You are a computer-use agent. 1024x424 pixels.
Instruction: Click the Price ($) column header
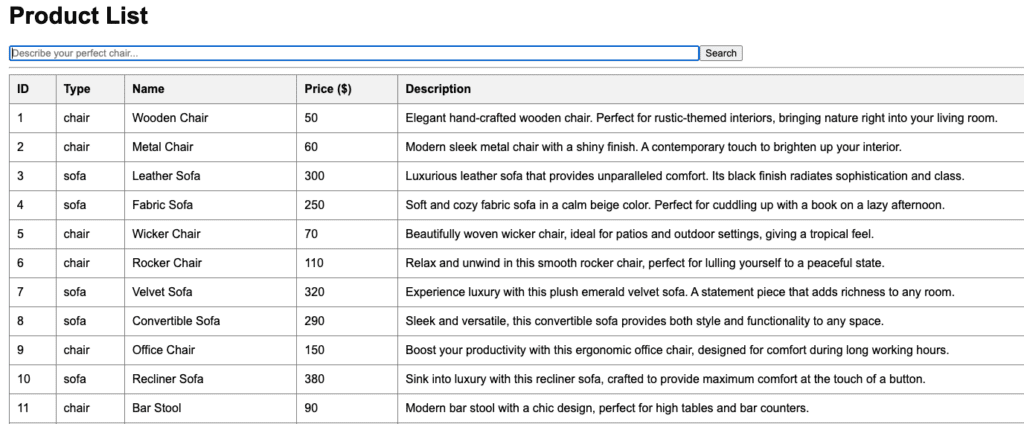(x=328, y=89)
